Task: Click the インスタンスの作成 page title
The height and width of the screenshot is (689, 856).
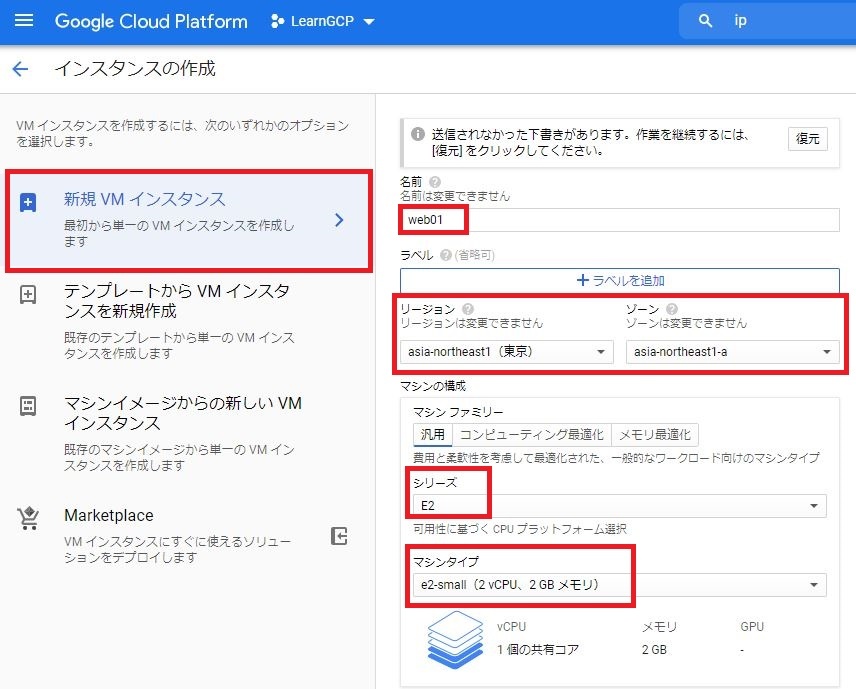Action: tap(135, 69)
